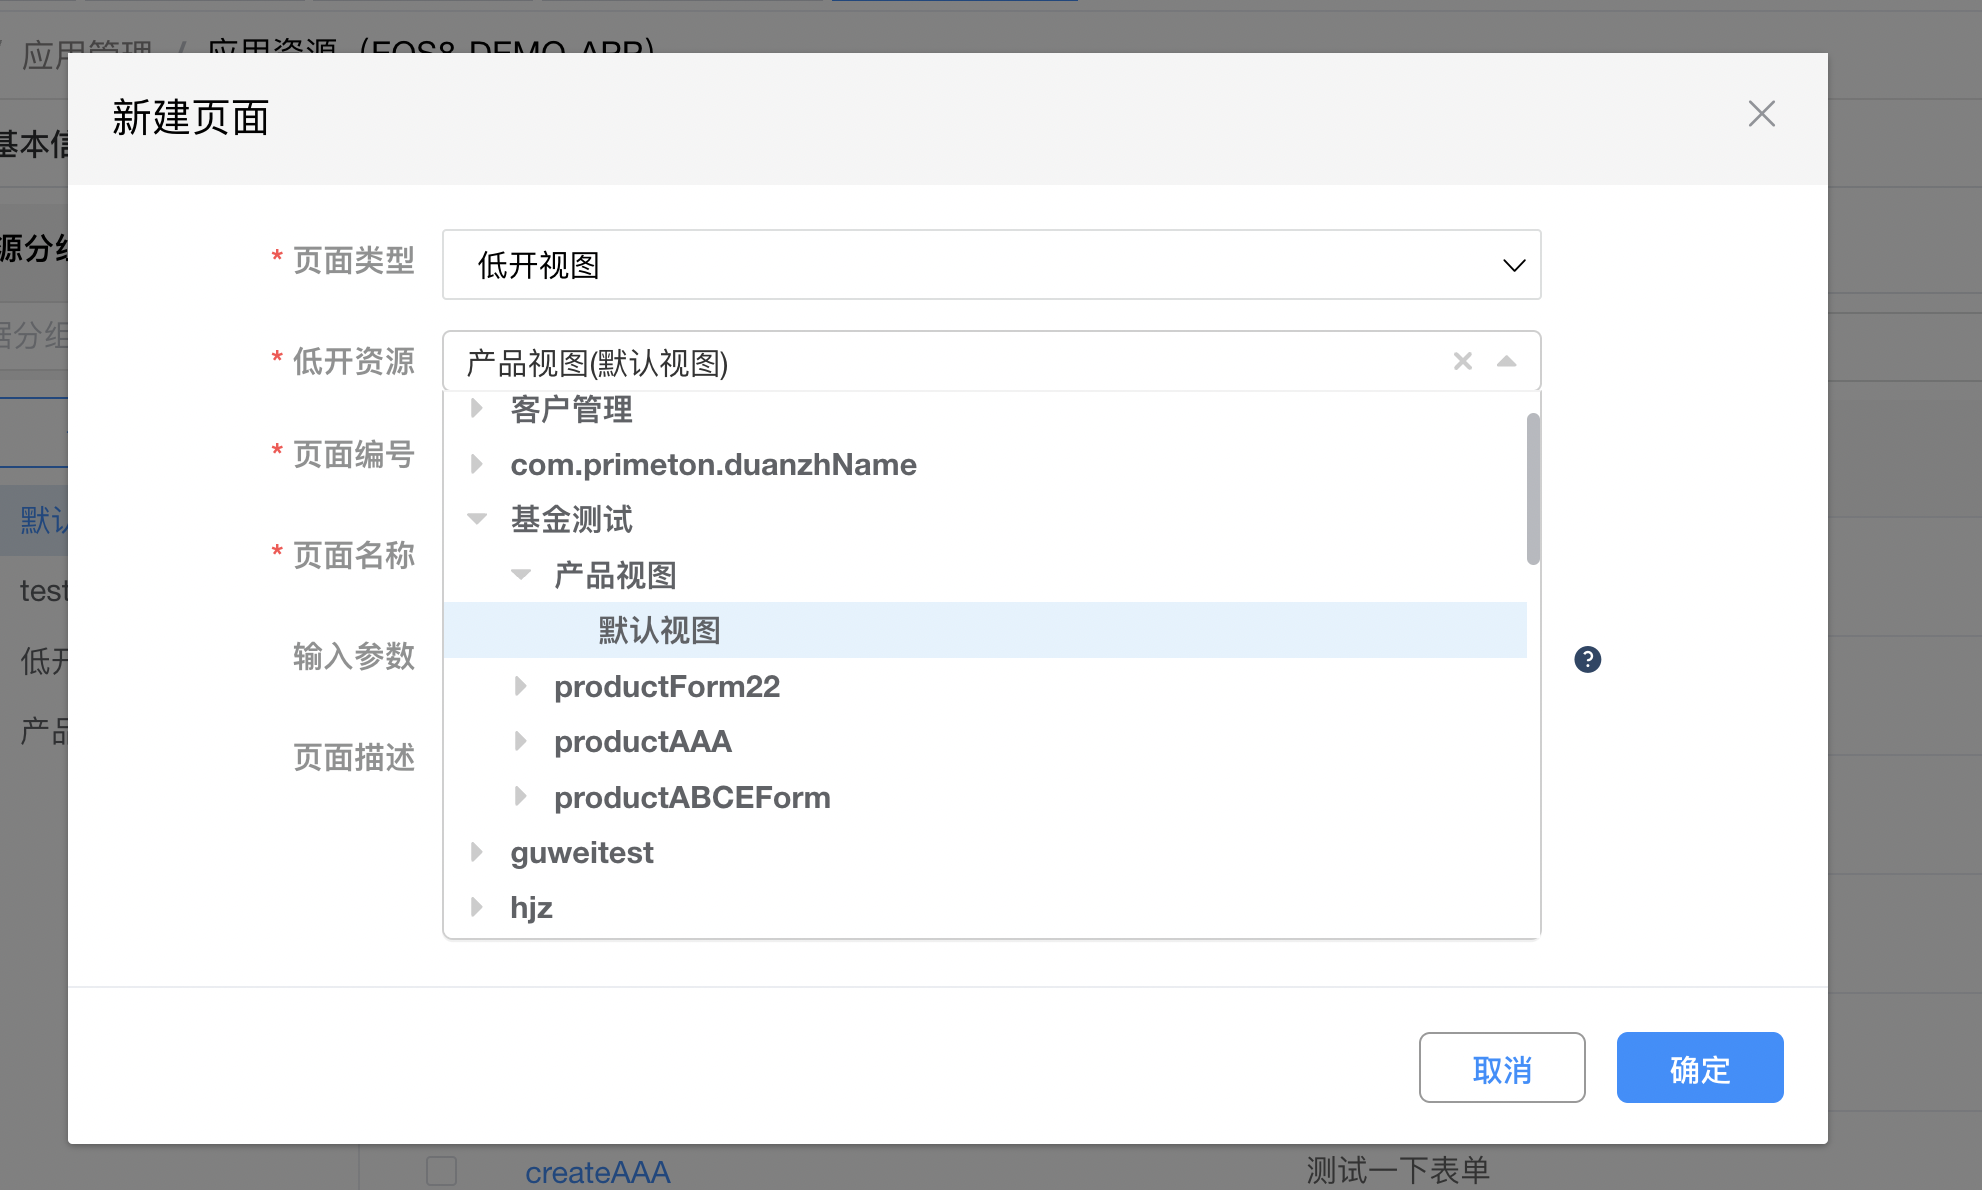The height and width of the screenshot is (1190, 1982).
Task: Open the 页面类型 dropdown arrow
Action: click(1513, 265)
